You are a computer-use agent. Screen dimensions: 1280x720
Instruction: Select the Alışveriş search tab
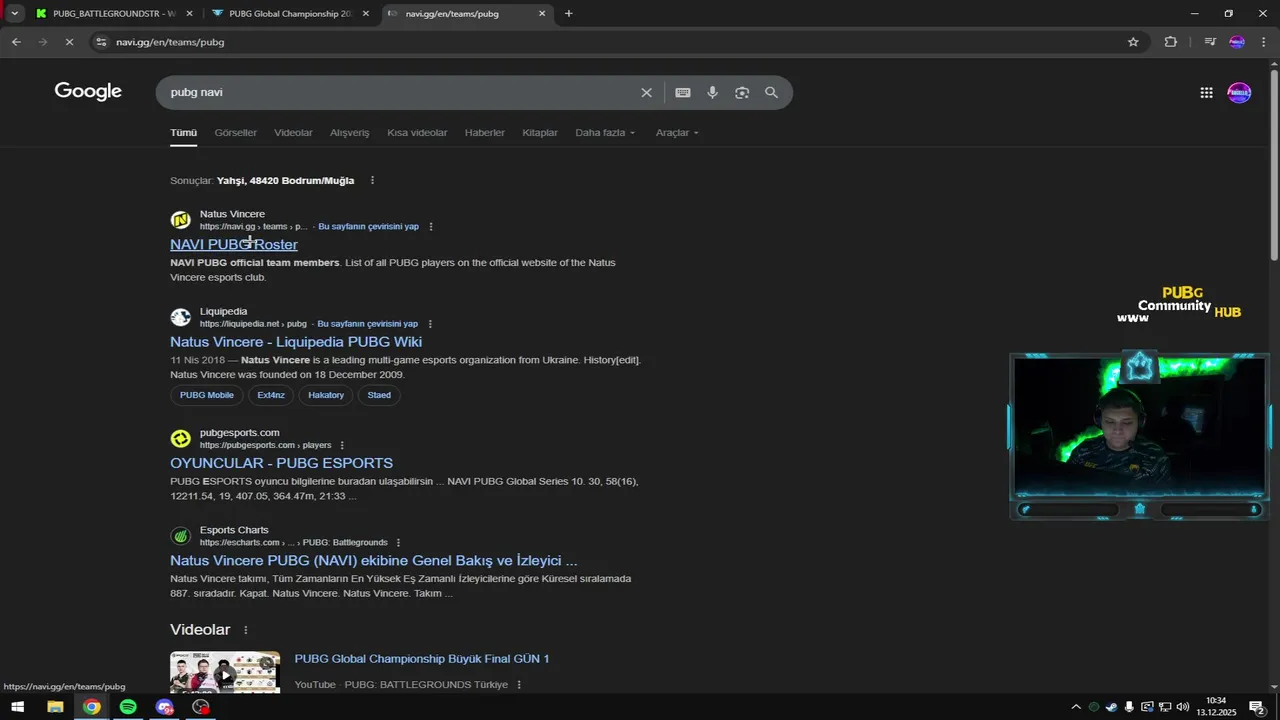[350, 133]
